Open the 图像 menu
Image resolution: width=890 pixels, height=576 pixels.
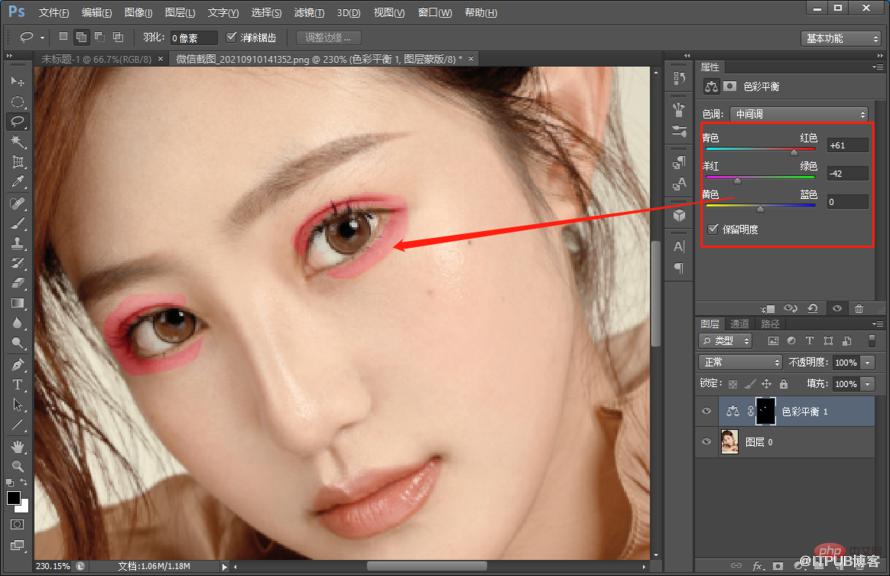[138, 12]
